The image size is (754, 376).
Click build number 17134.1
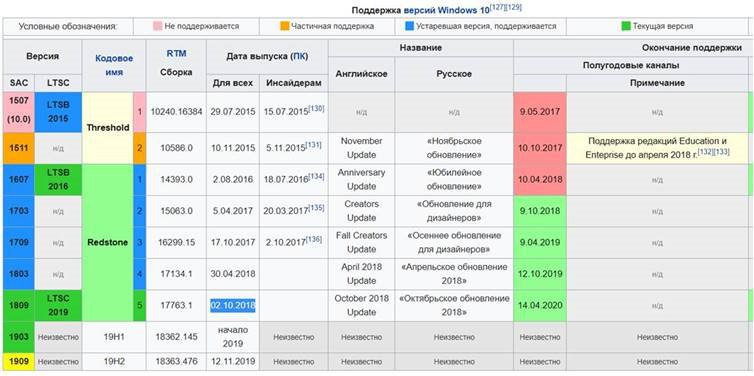point(176,274)
